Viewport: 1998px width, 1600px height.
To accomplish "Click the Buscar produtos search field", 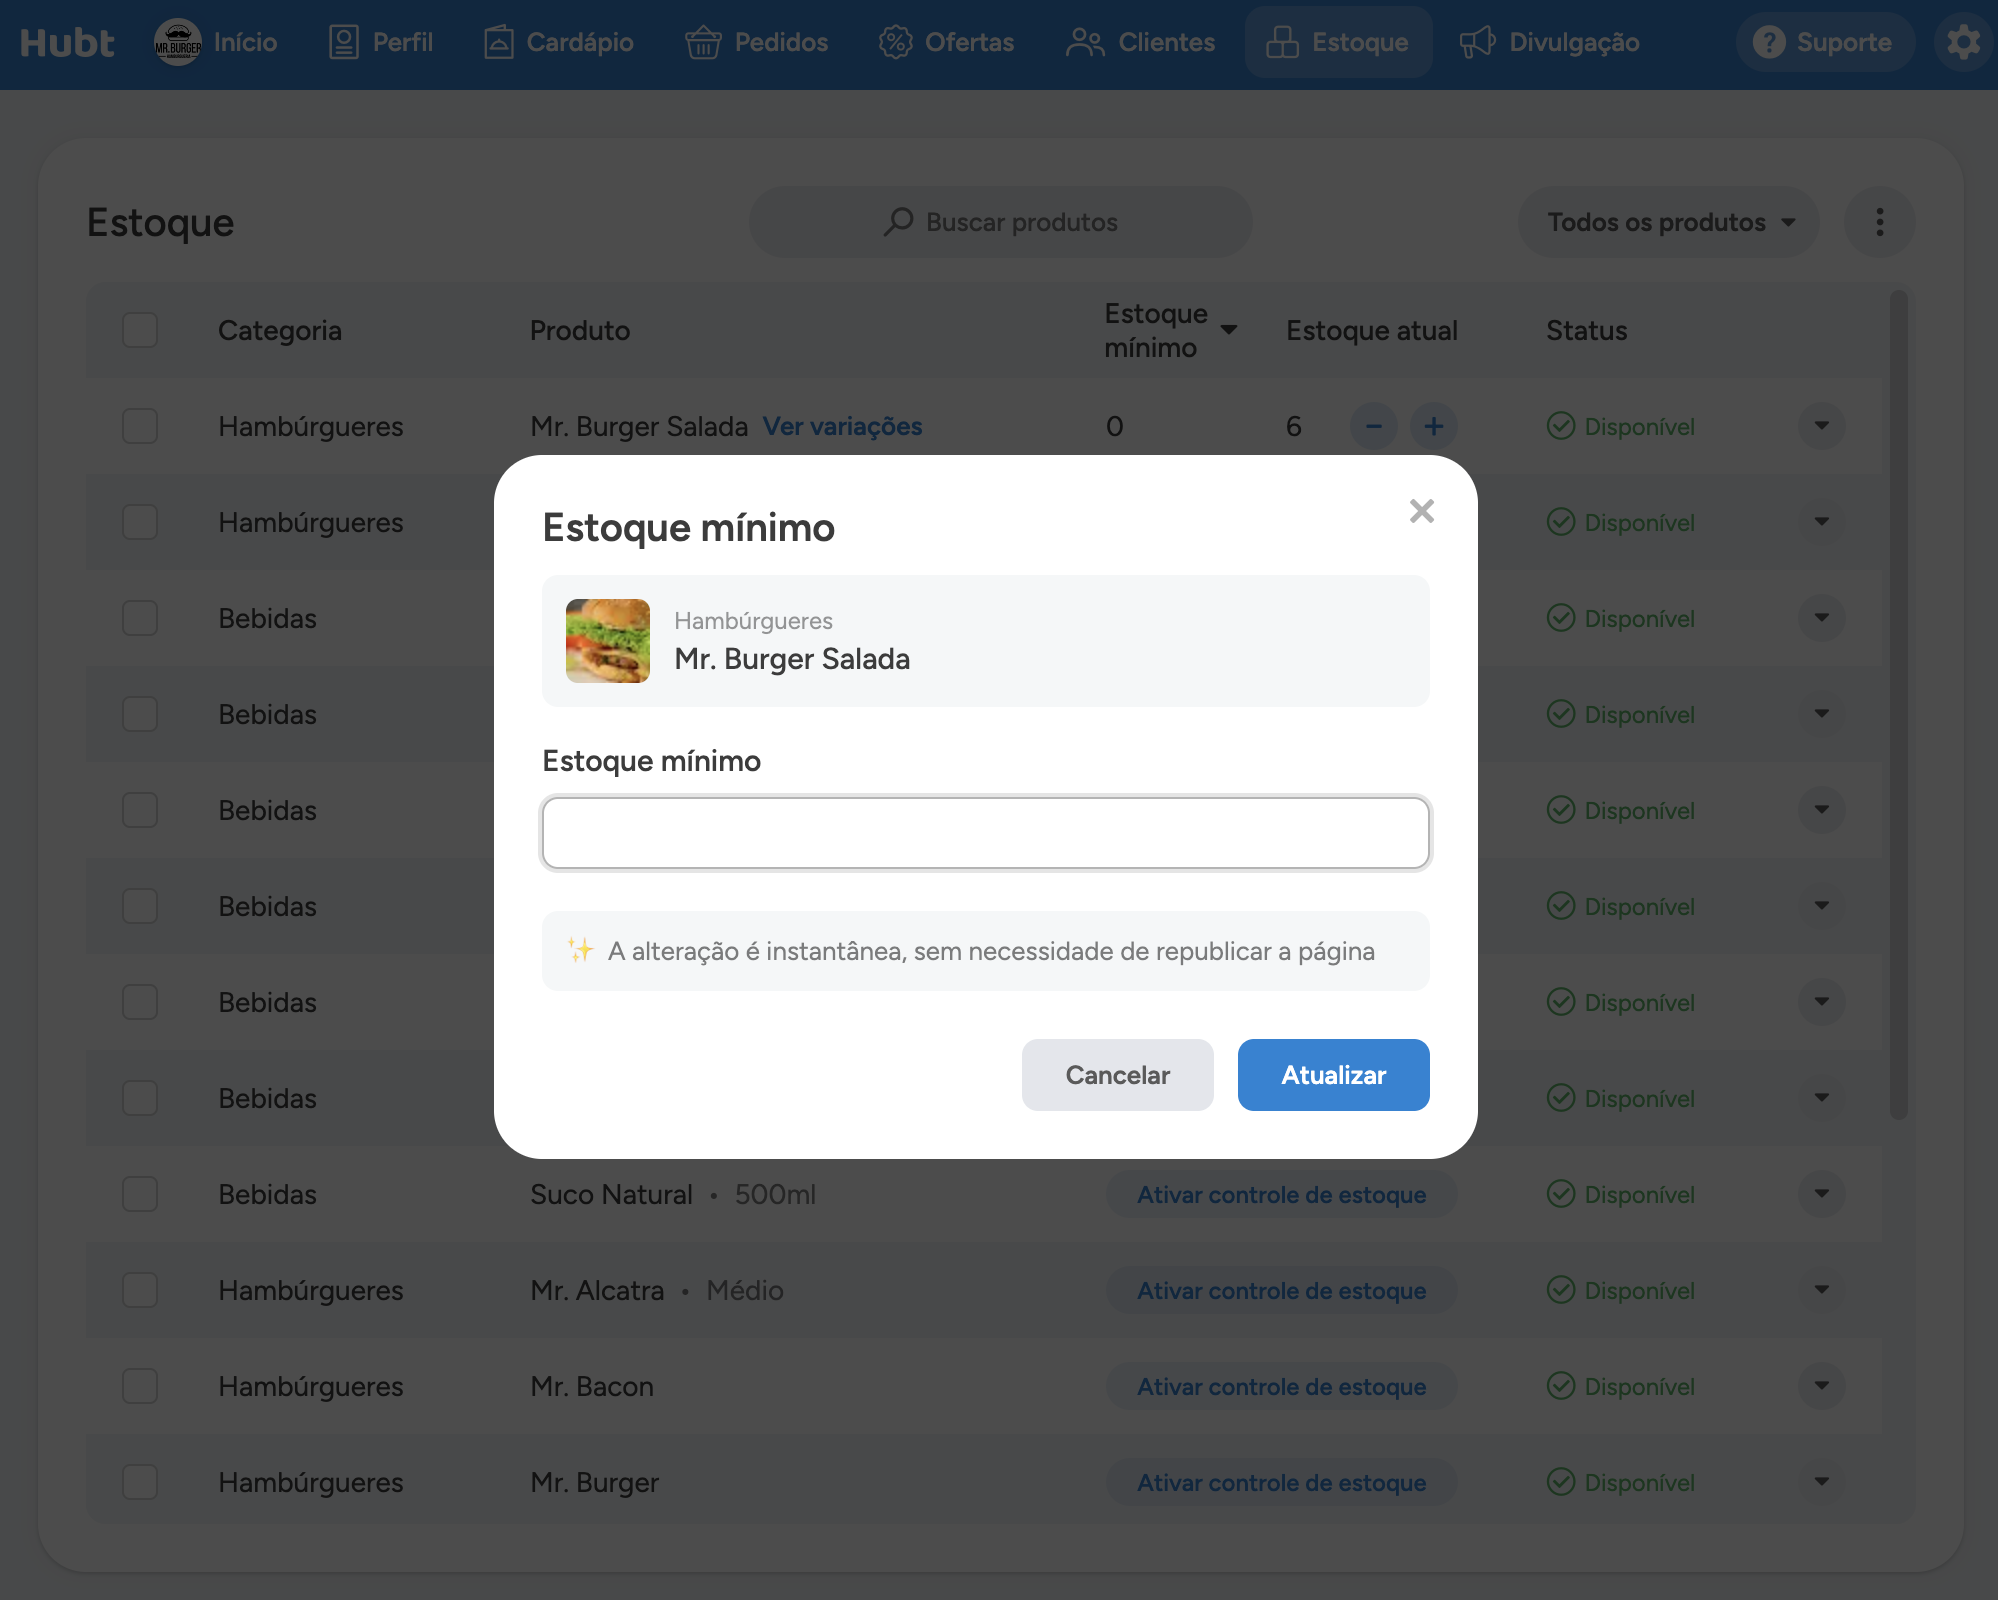I will pyautogui.click(x=1000, y=222).
